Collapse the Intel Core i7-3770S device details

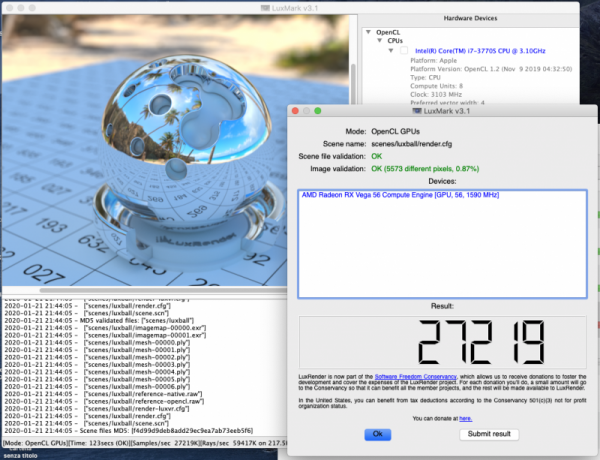[x=391, y=51]
